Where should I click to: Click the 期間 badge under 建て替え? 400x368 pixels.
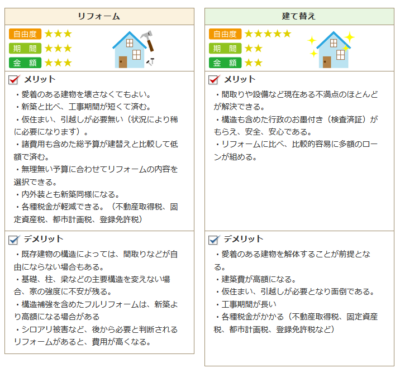pyautogui.click(x=225, y=48)
